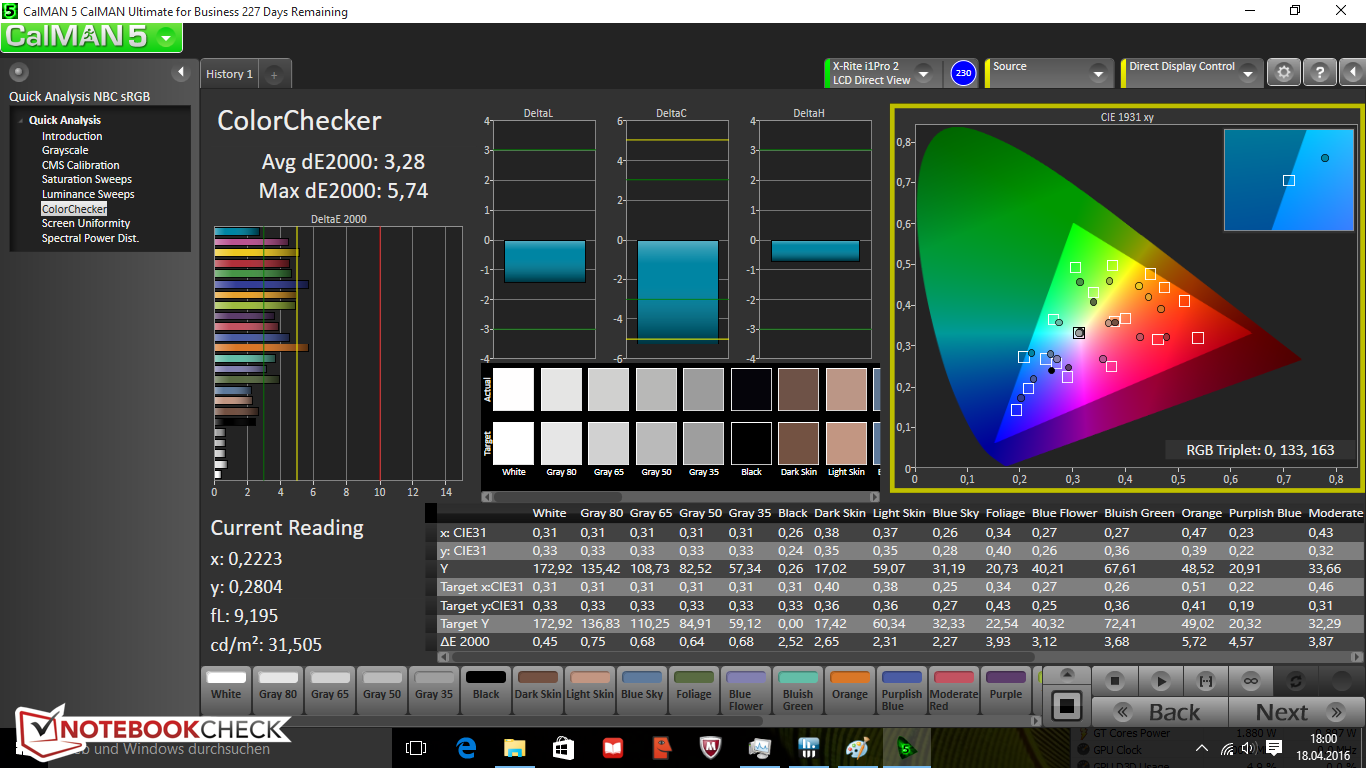
Task: Collapse the Quick Analysis tree node
Action: click(x=20, y=121)
